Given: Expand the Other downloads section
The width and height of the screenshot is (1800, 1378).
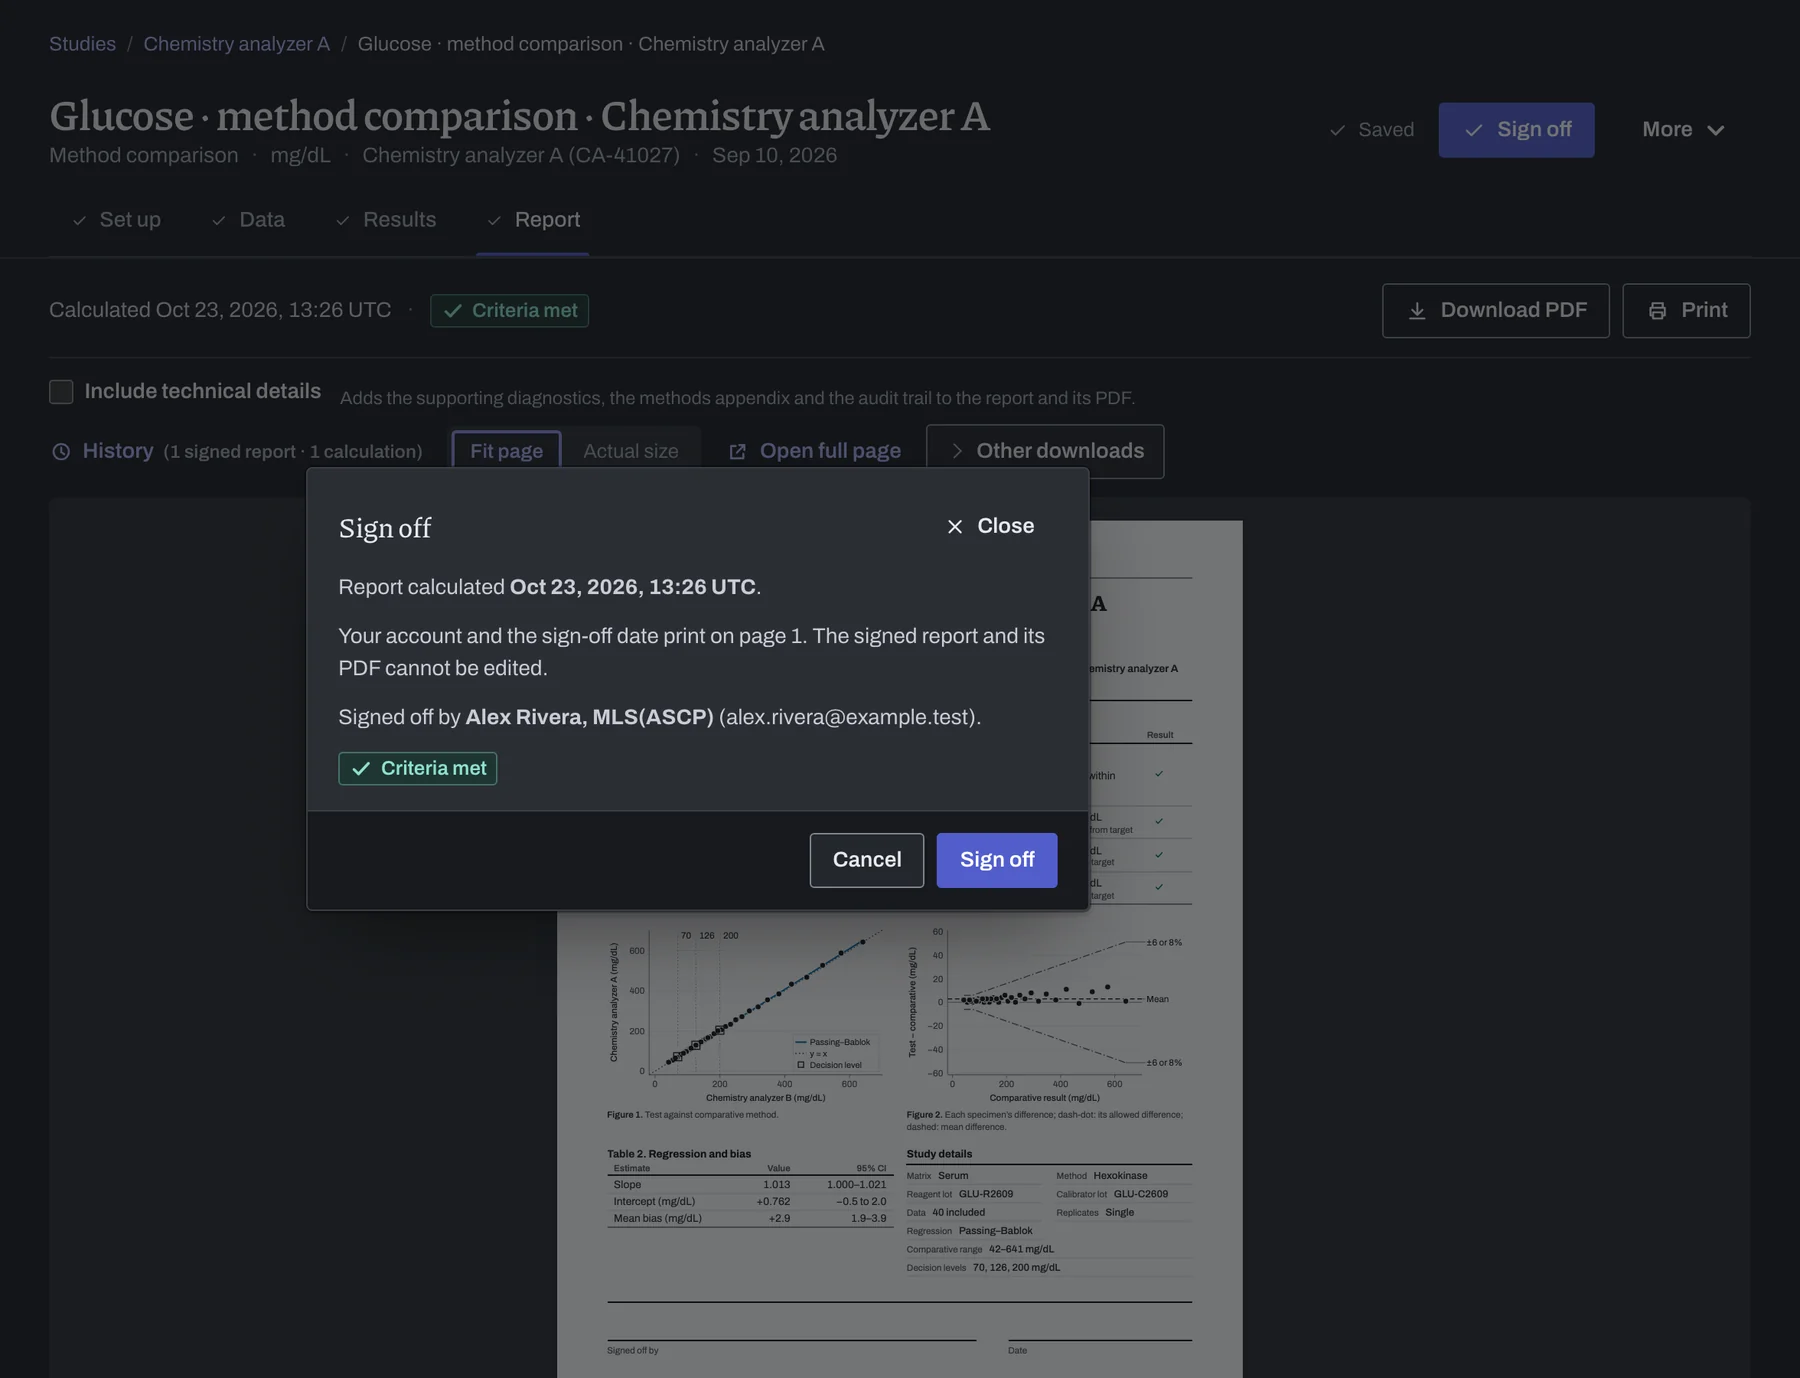Looking at the screenshot, I should click(1045, 451).
